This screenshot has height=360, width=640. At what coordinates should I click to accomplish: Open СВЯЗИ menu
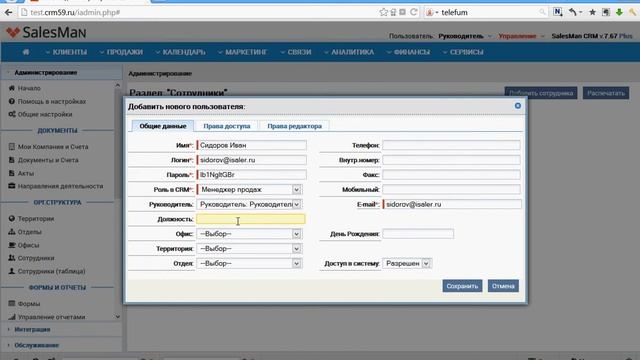point(296,52)
